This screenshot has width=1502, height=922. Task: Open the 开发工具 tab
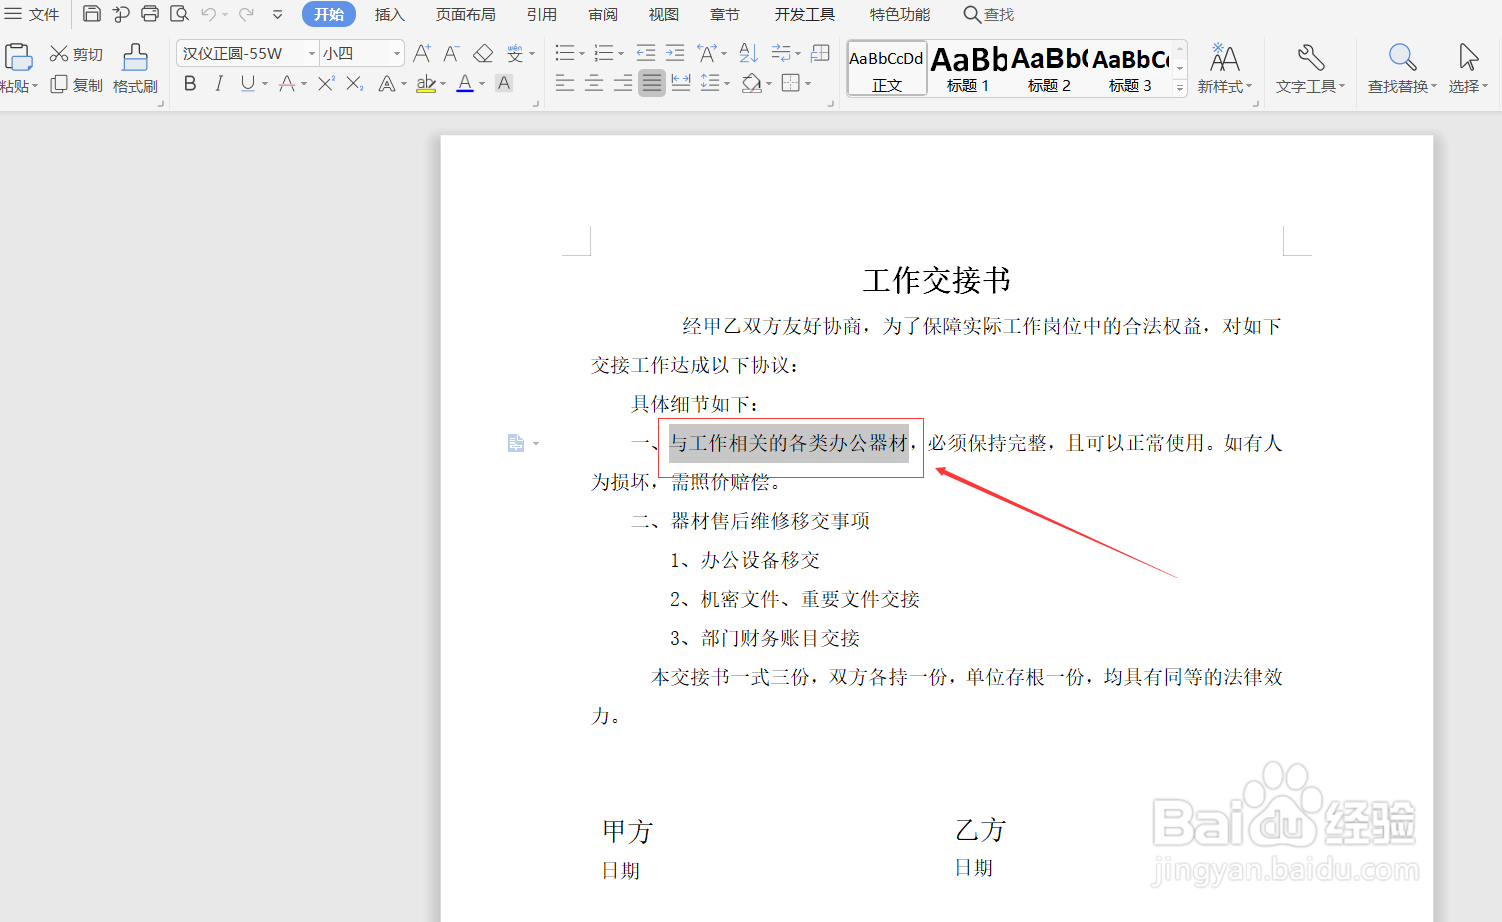(x=804, y=14)
